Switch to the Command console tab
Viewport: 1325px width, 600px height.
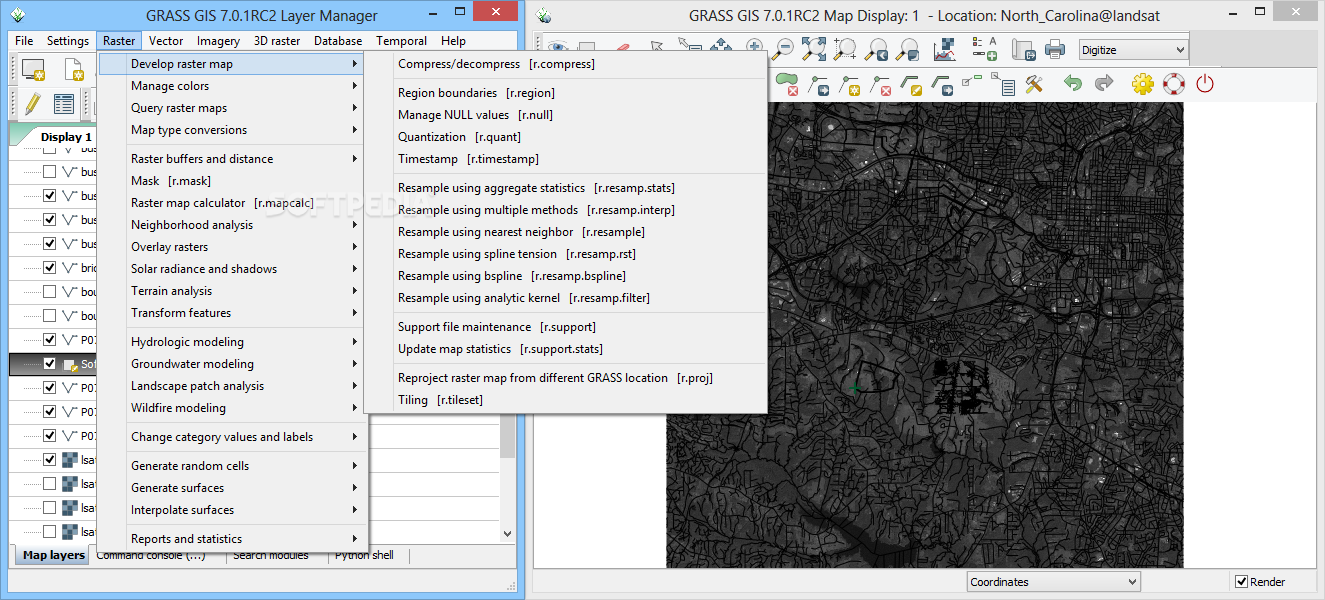pos(151,556)
